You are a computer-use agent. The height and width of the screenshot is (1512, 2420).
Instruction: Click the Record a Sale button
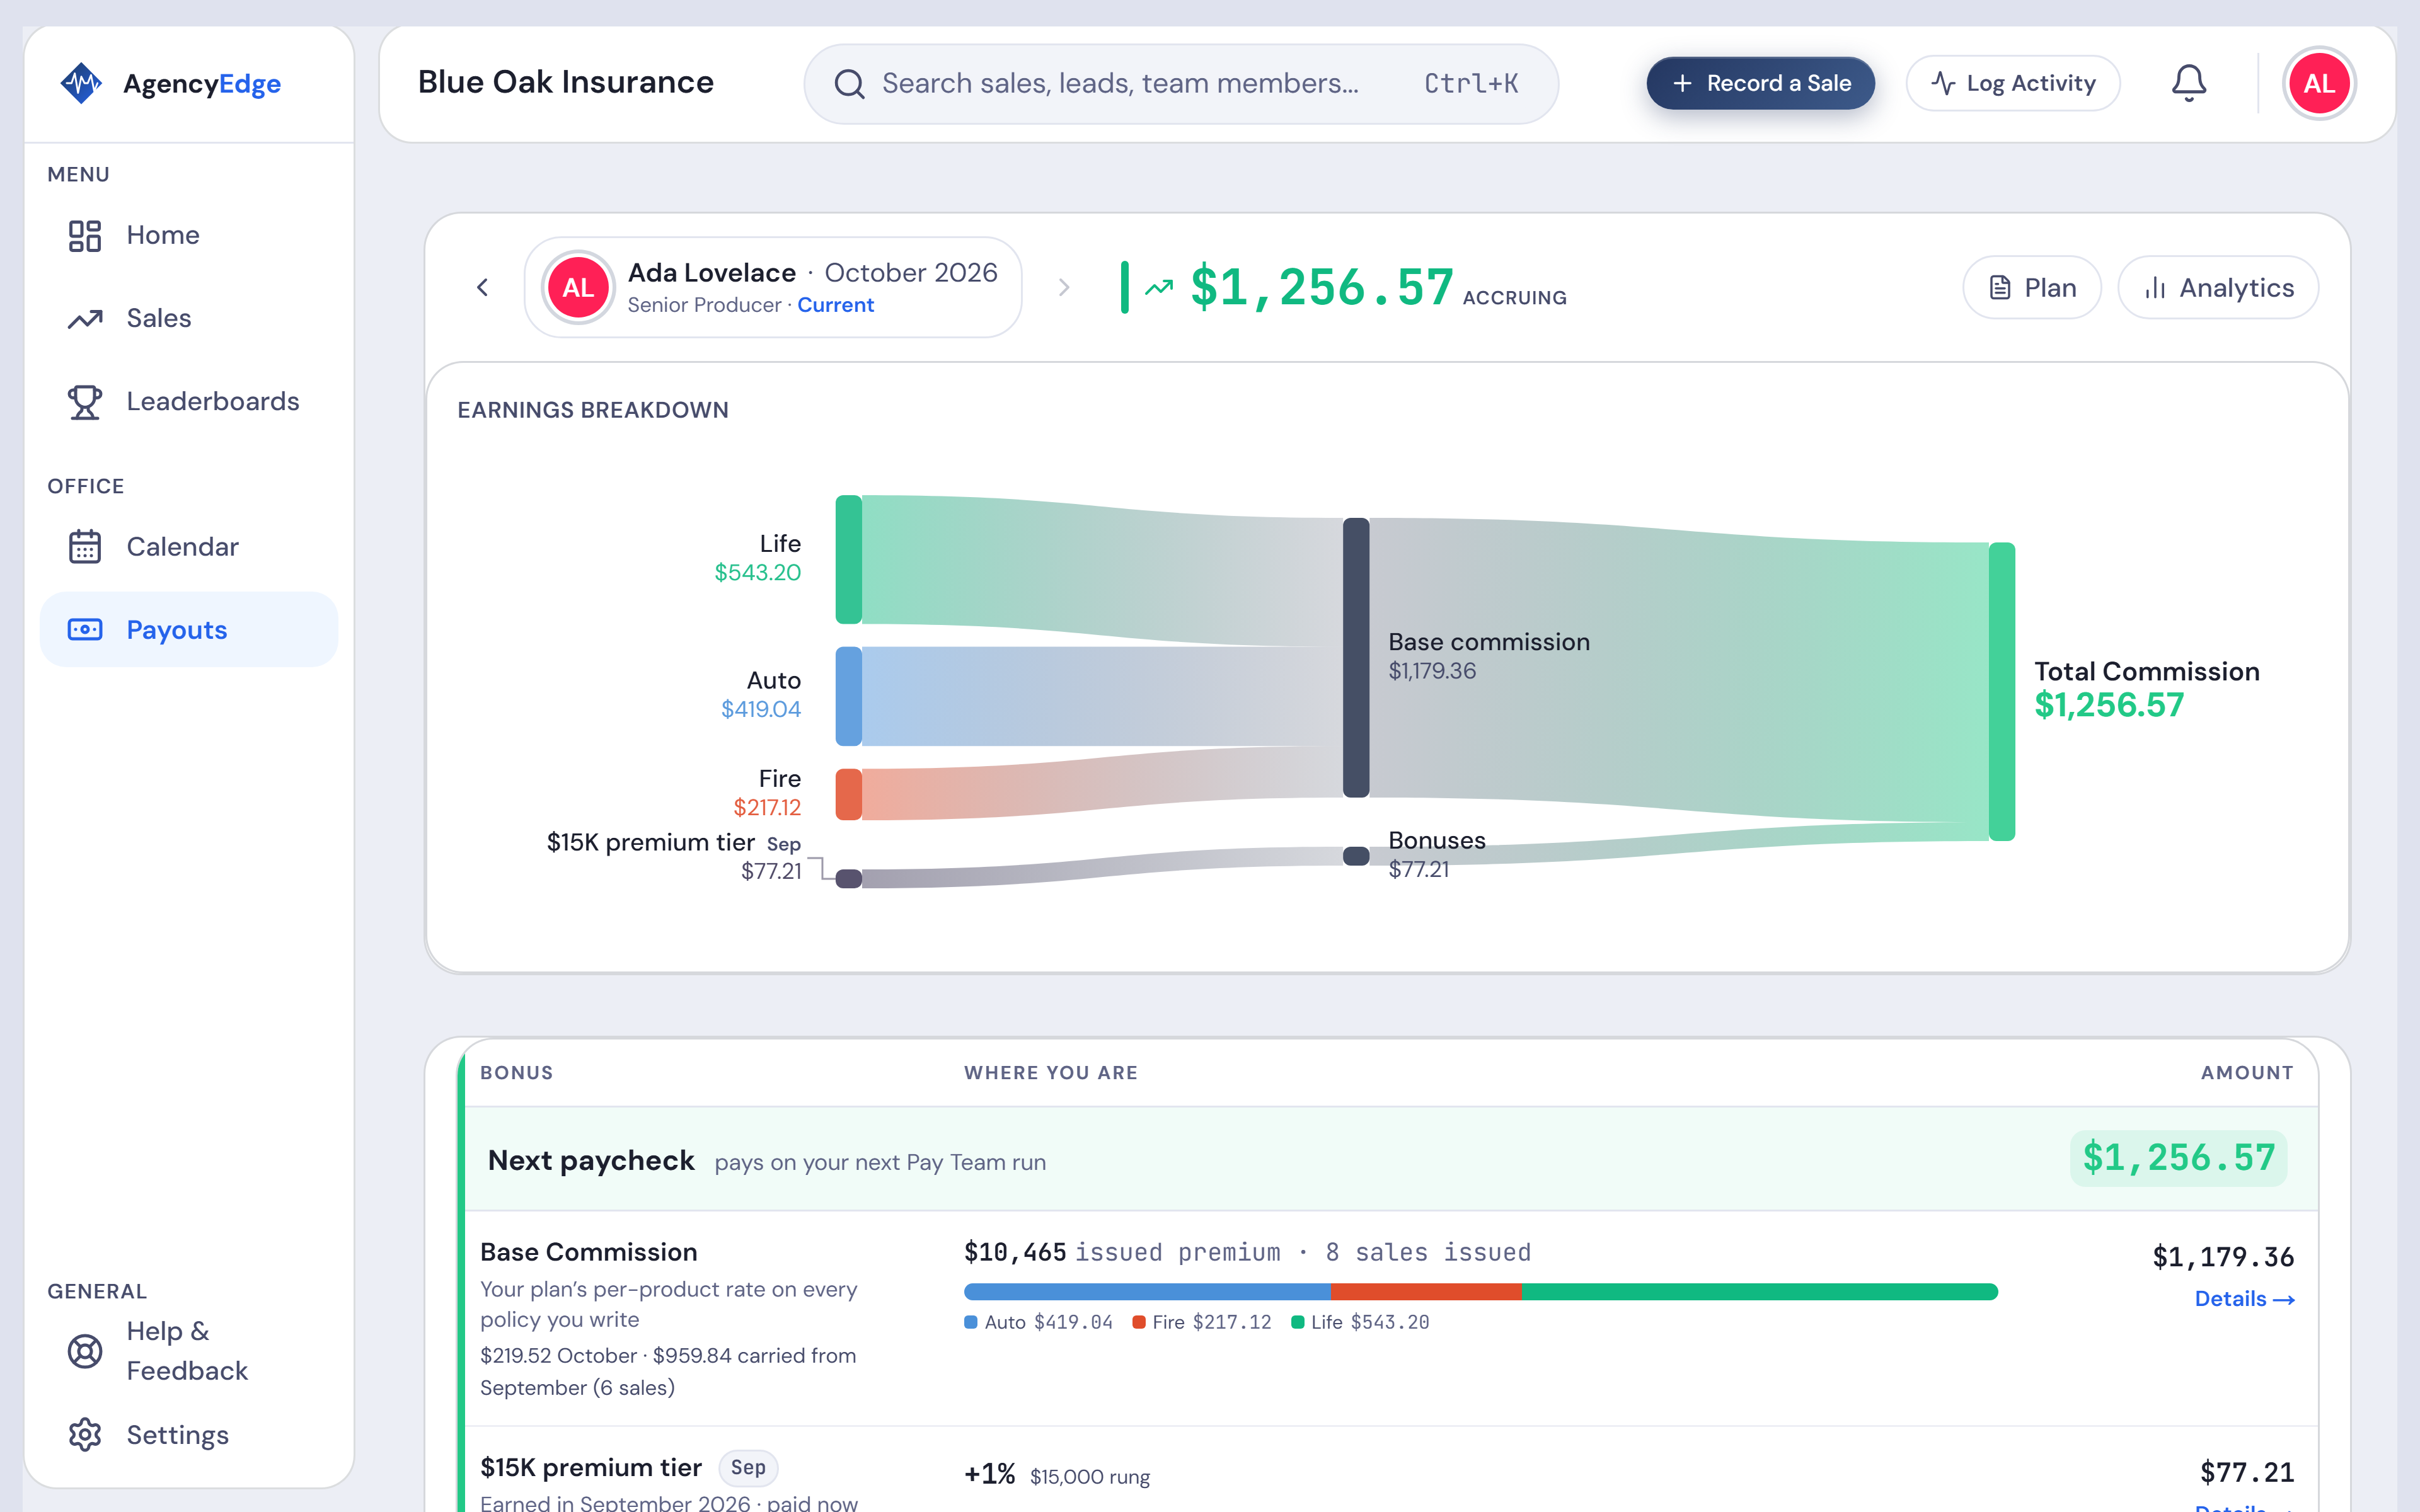click(x=1760, y=83)
